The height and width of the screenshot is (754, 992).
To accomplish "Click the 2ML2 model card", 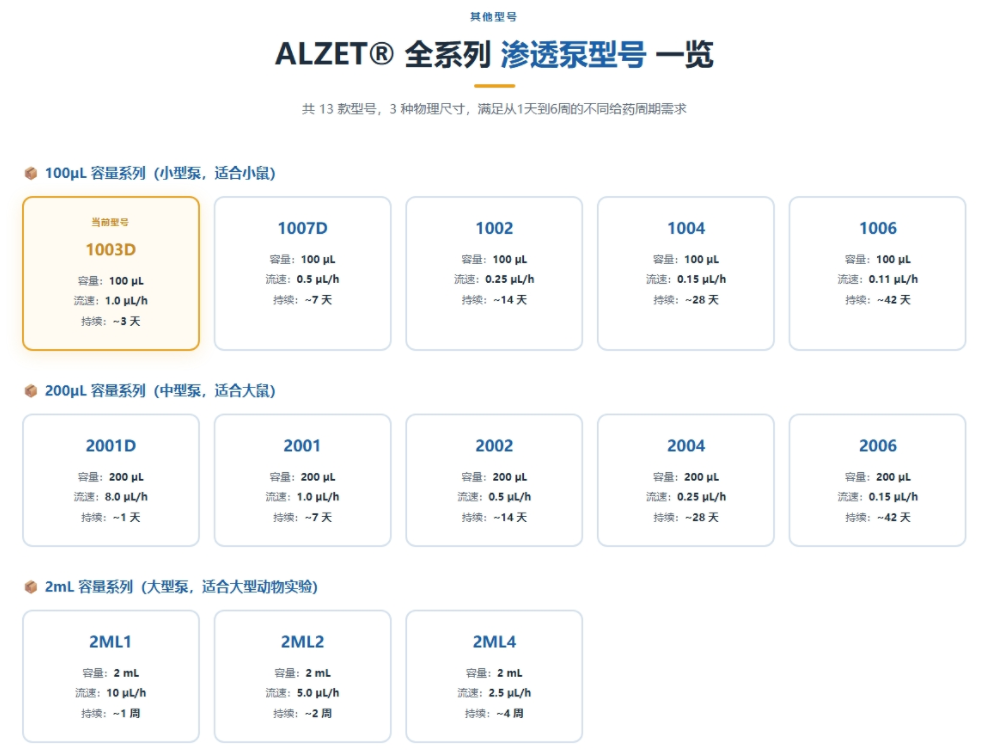I will click(302, 675).
